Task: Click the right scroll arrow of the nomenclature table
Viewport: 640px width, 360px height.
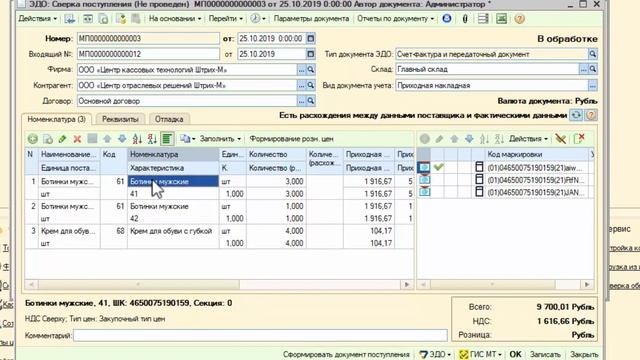Action: tap(407, 284)
